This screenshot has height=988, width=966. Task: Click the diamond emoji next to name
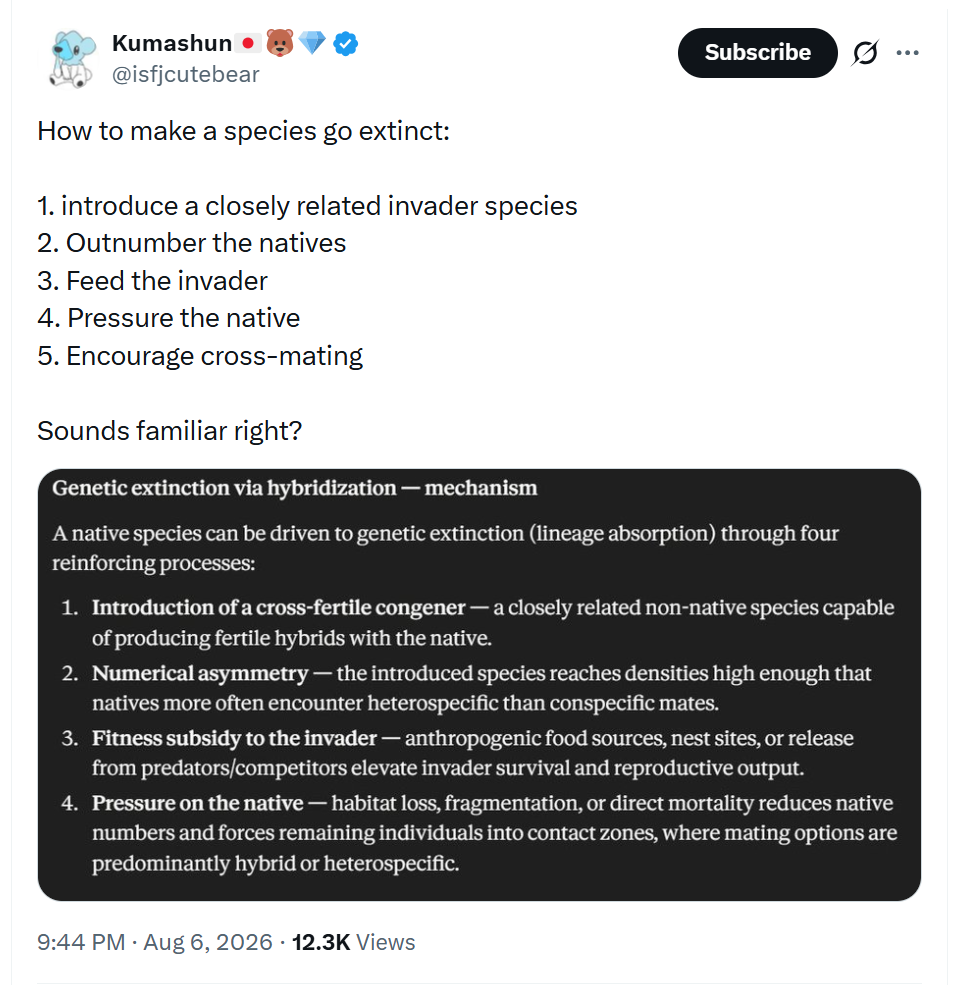click(312, 43)
